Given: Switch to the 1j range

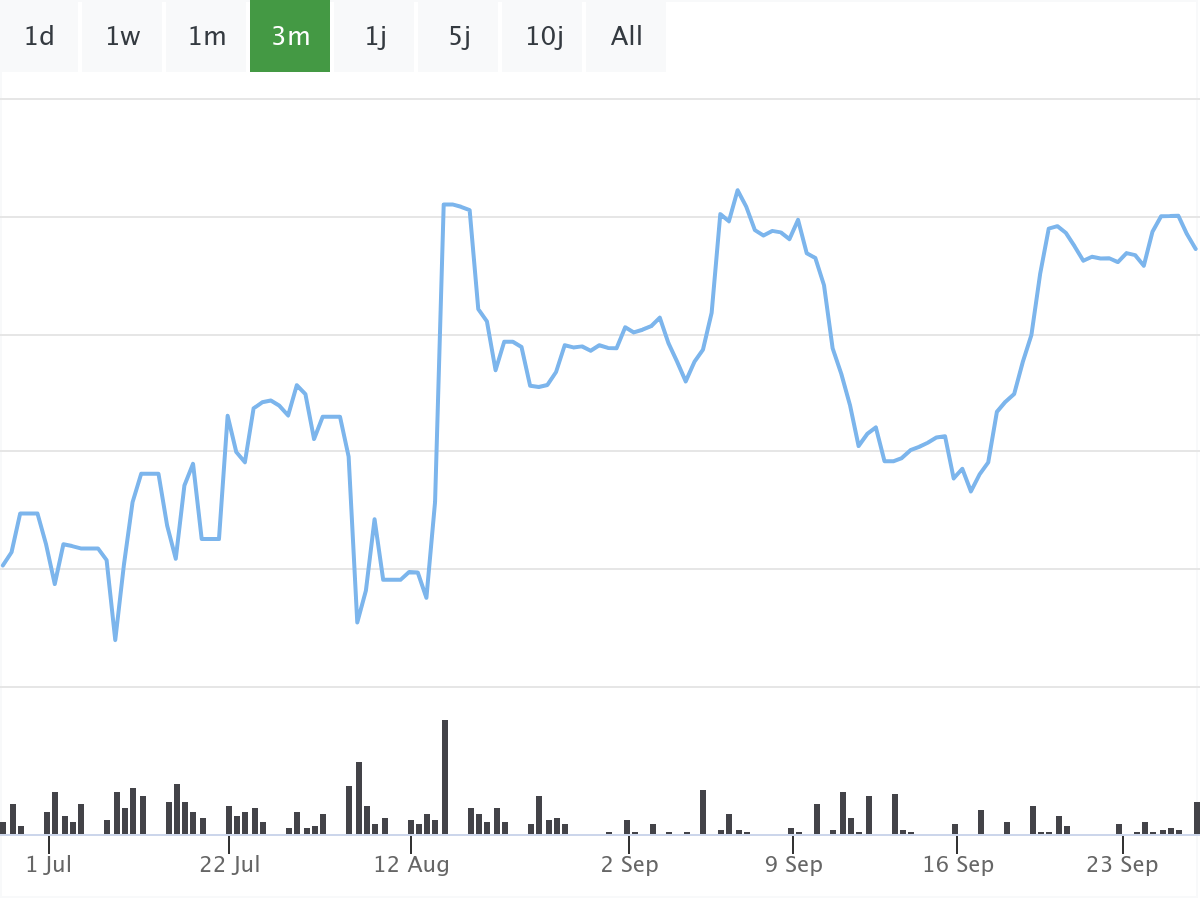Looking at the screenshot, I should 375,37.
